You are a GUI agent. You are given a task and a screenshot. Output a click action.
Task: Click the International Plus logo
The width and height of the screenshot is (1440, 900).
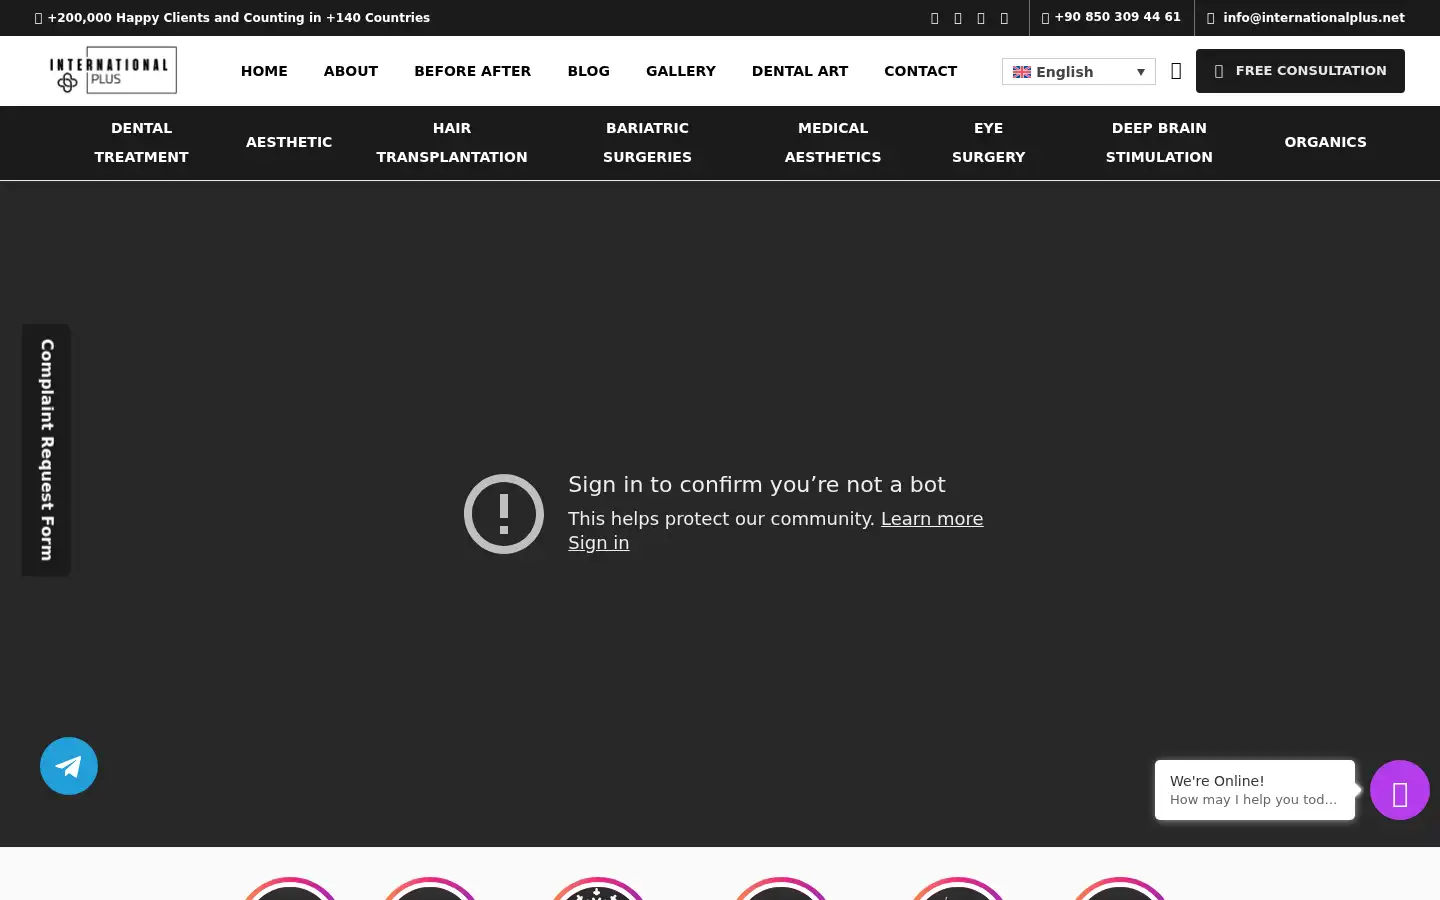coord(113,70)
